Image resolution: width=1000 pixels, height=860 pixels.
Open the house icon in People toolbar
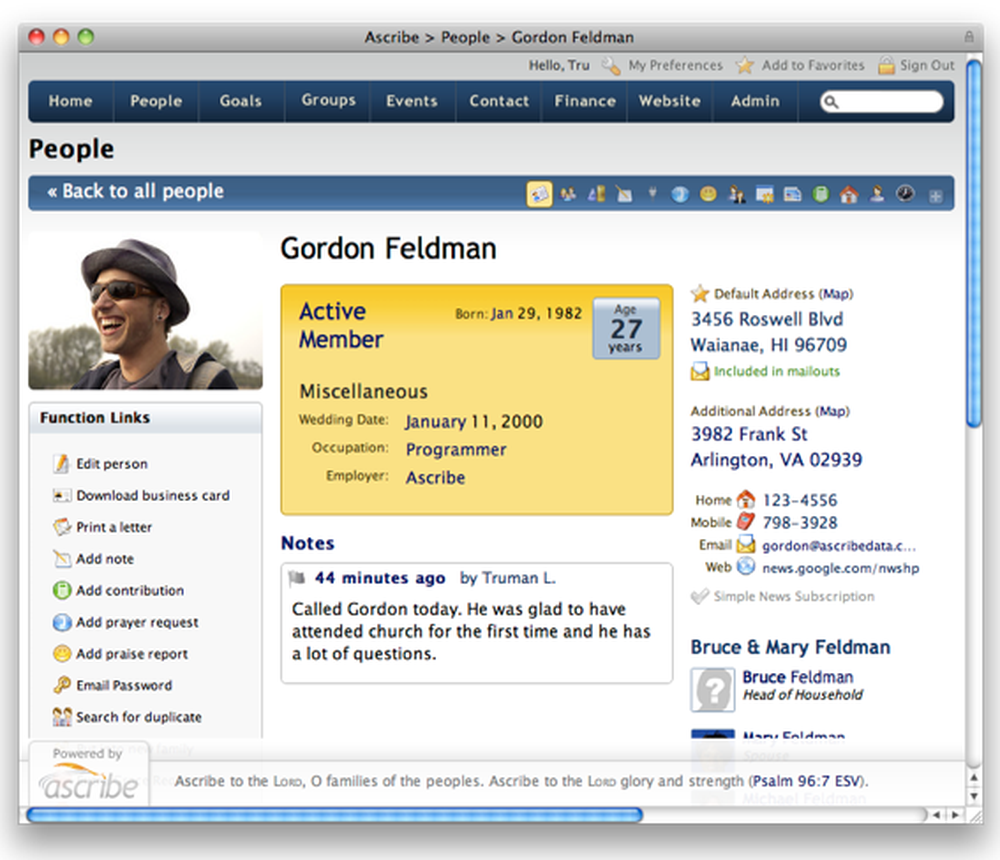[849, 194]
